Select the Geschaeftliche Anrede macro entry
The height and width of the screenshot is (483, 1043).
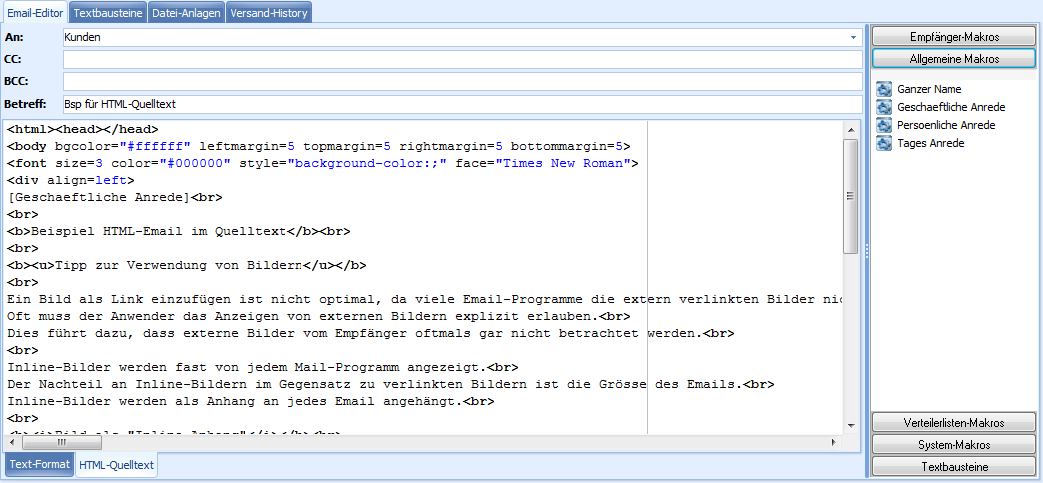(x=951, y=106)
